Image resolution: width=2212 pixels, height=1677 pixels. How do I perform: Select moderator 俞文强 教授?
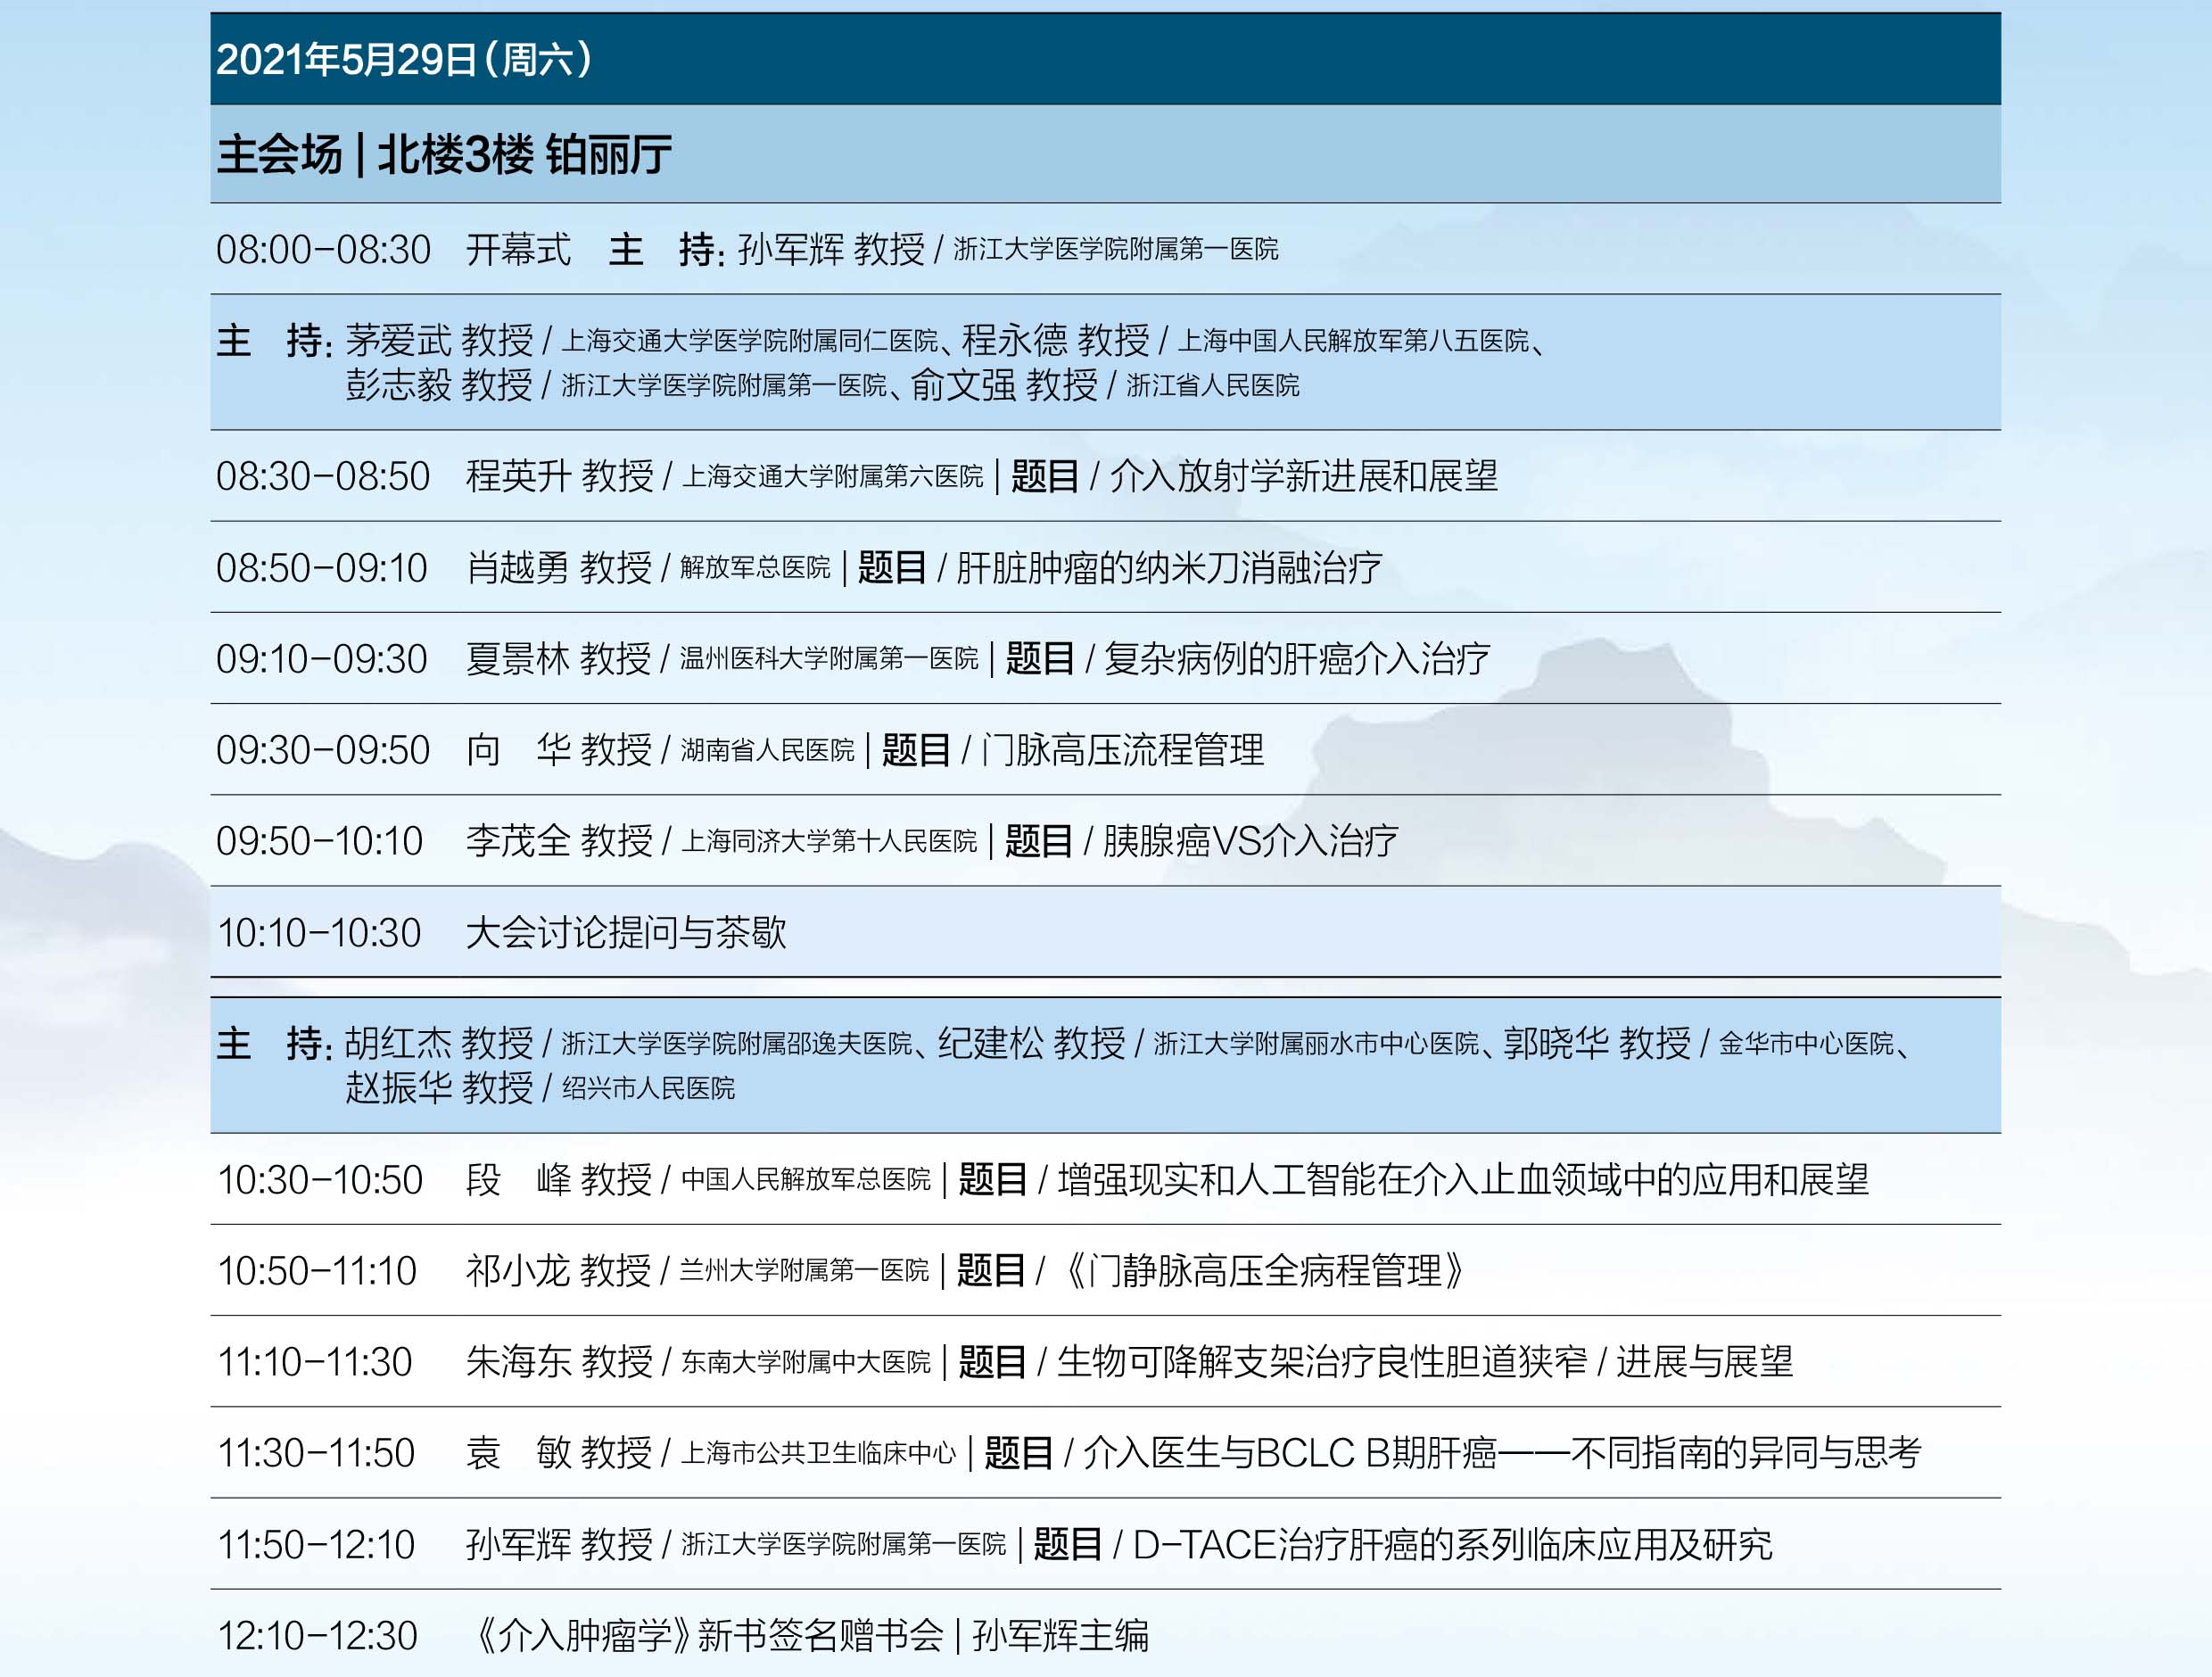point(1004,385)
